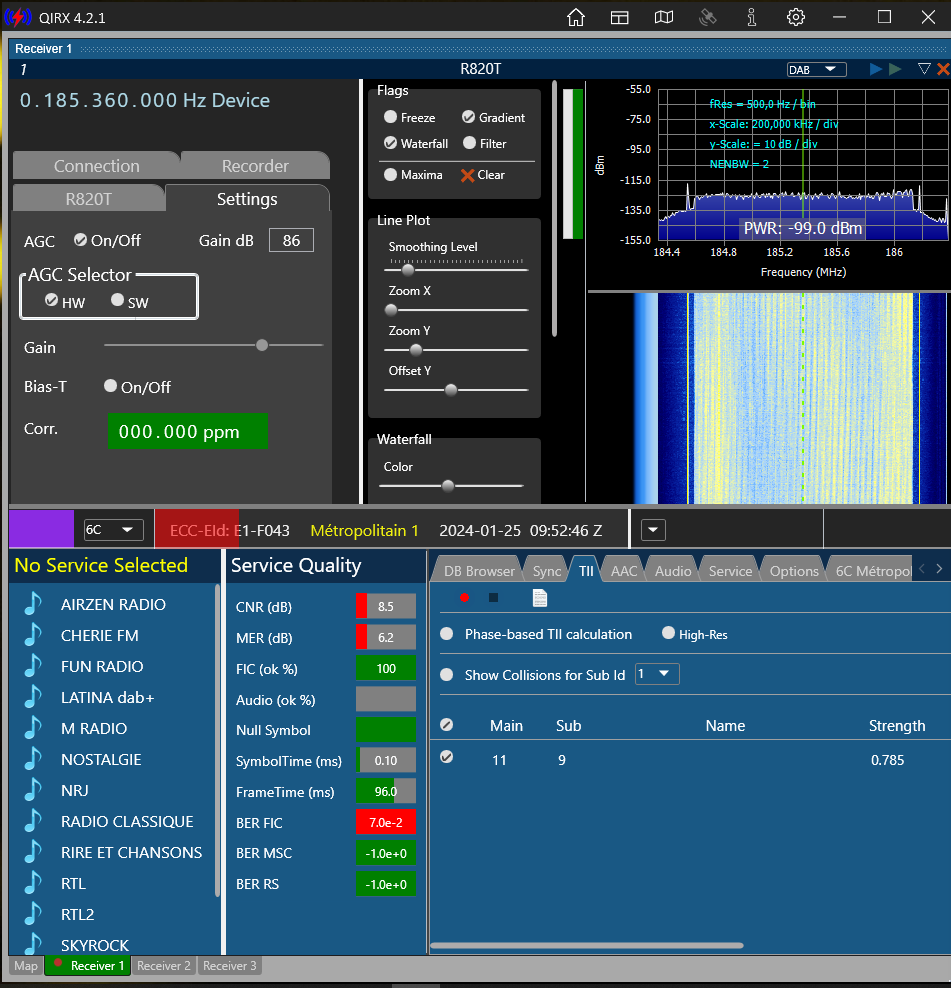Switch to Receiver 3 tab
The height and width of the screenshot is (988, 951).
(229, 965)
